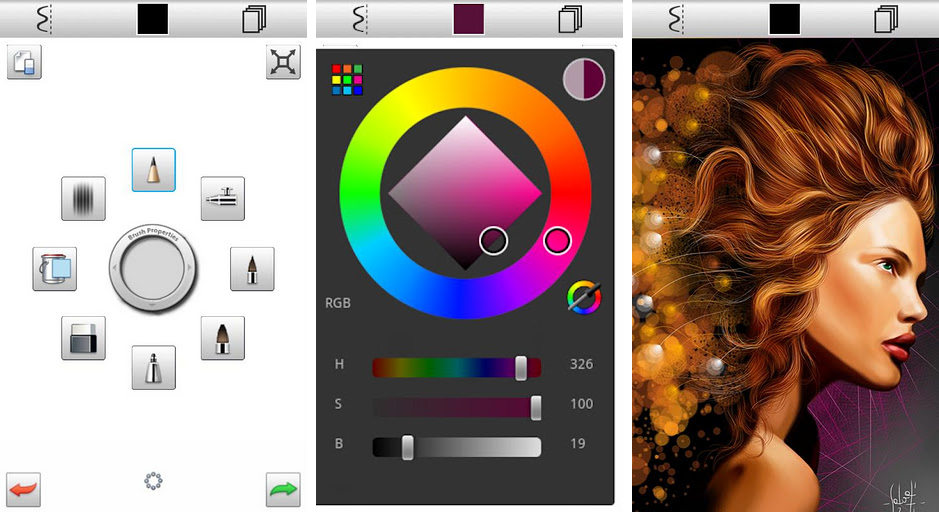Choose the fine-tip ink pen brush

click(252, 269)
